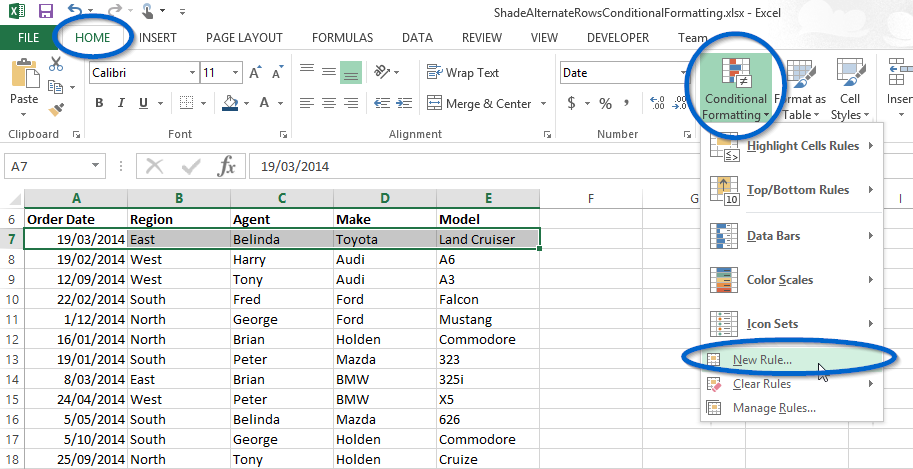Click Increase Decimal icon
The image size is (913, 469).
pyautogui.click(x=657, y=103)
